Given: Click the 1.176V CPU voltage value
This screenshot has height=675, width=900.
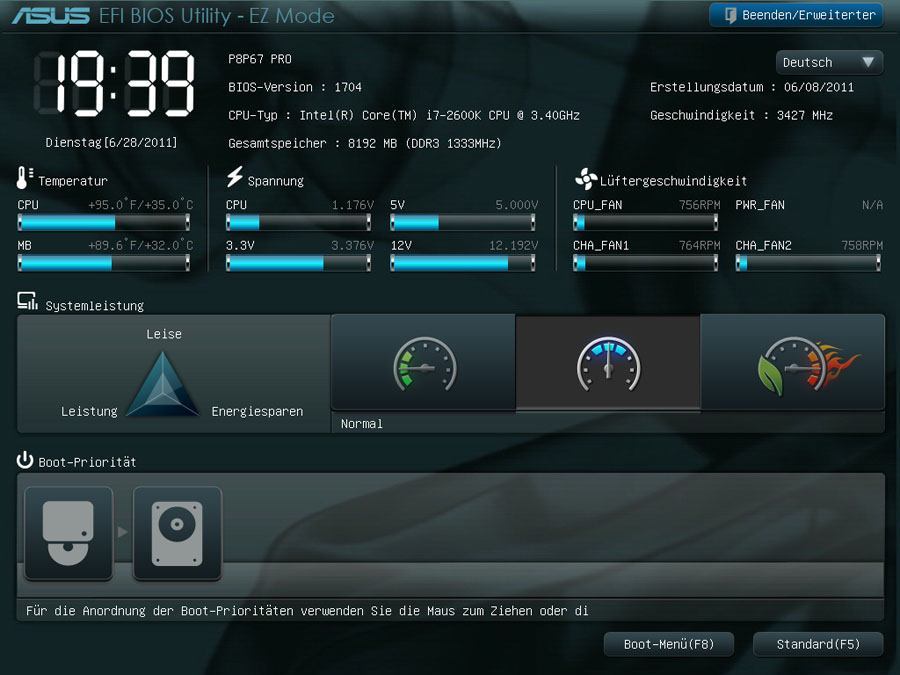Looking at the screenshot, I should point(353,205).
